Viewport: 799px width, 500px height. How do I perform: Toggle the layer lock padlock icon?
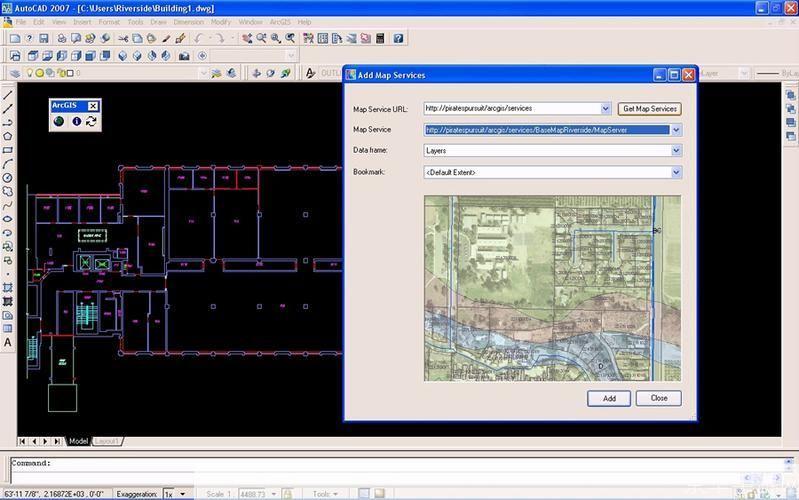60,73
